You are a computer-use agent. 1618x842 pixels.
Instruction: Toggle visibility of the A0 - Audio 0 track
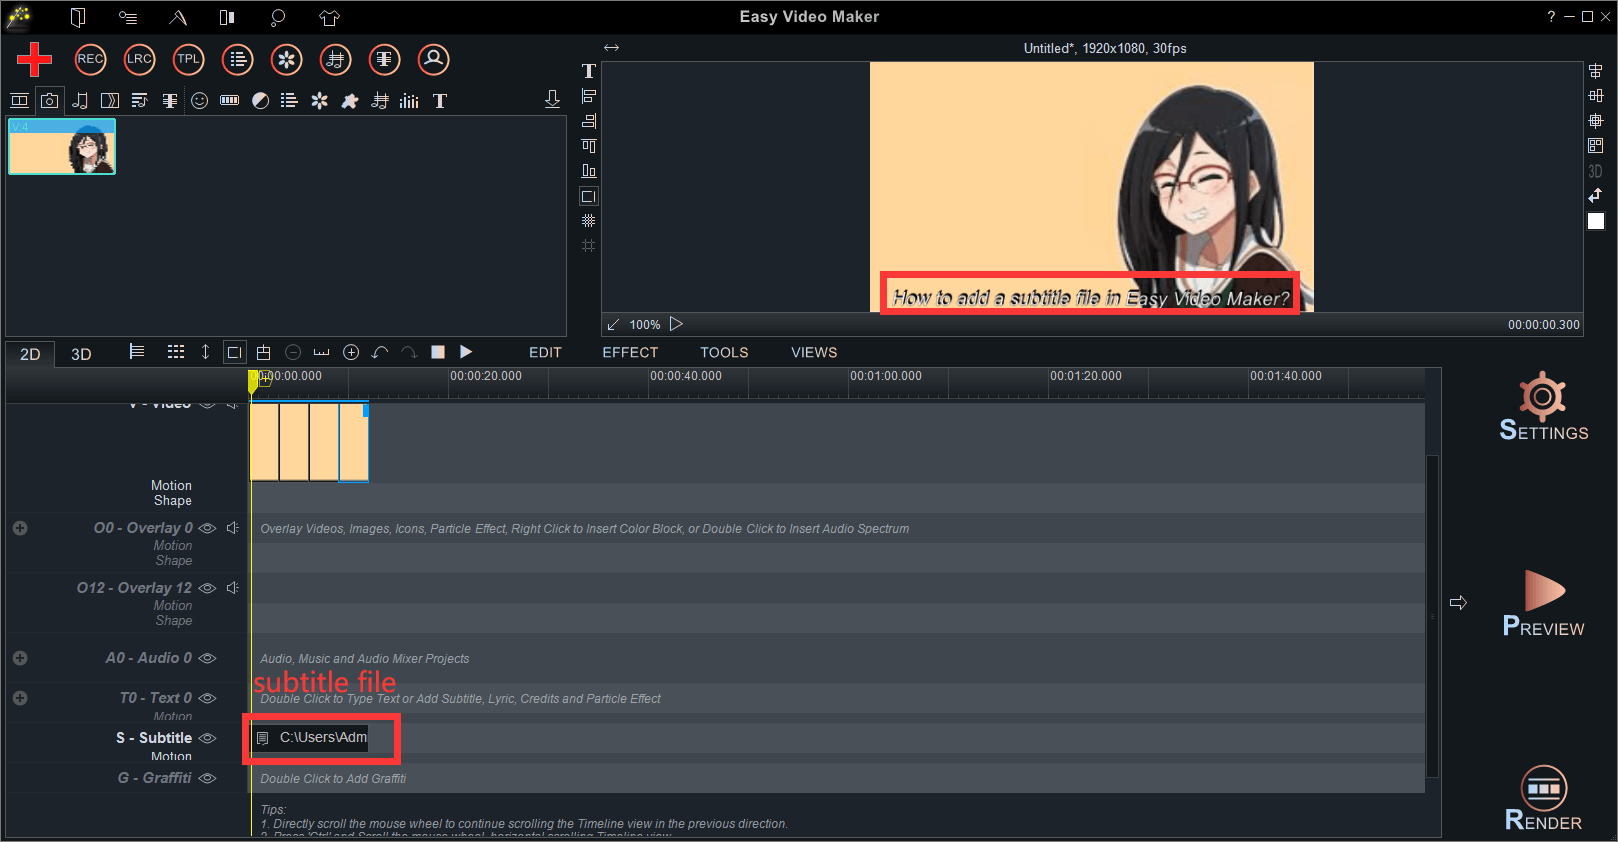pos(207,658)
